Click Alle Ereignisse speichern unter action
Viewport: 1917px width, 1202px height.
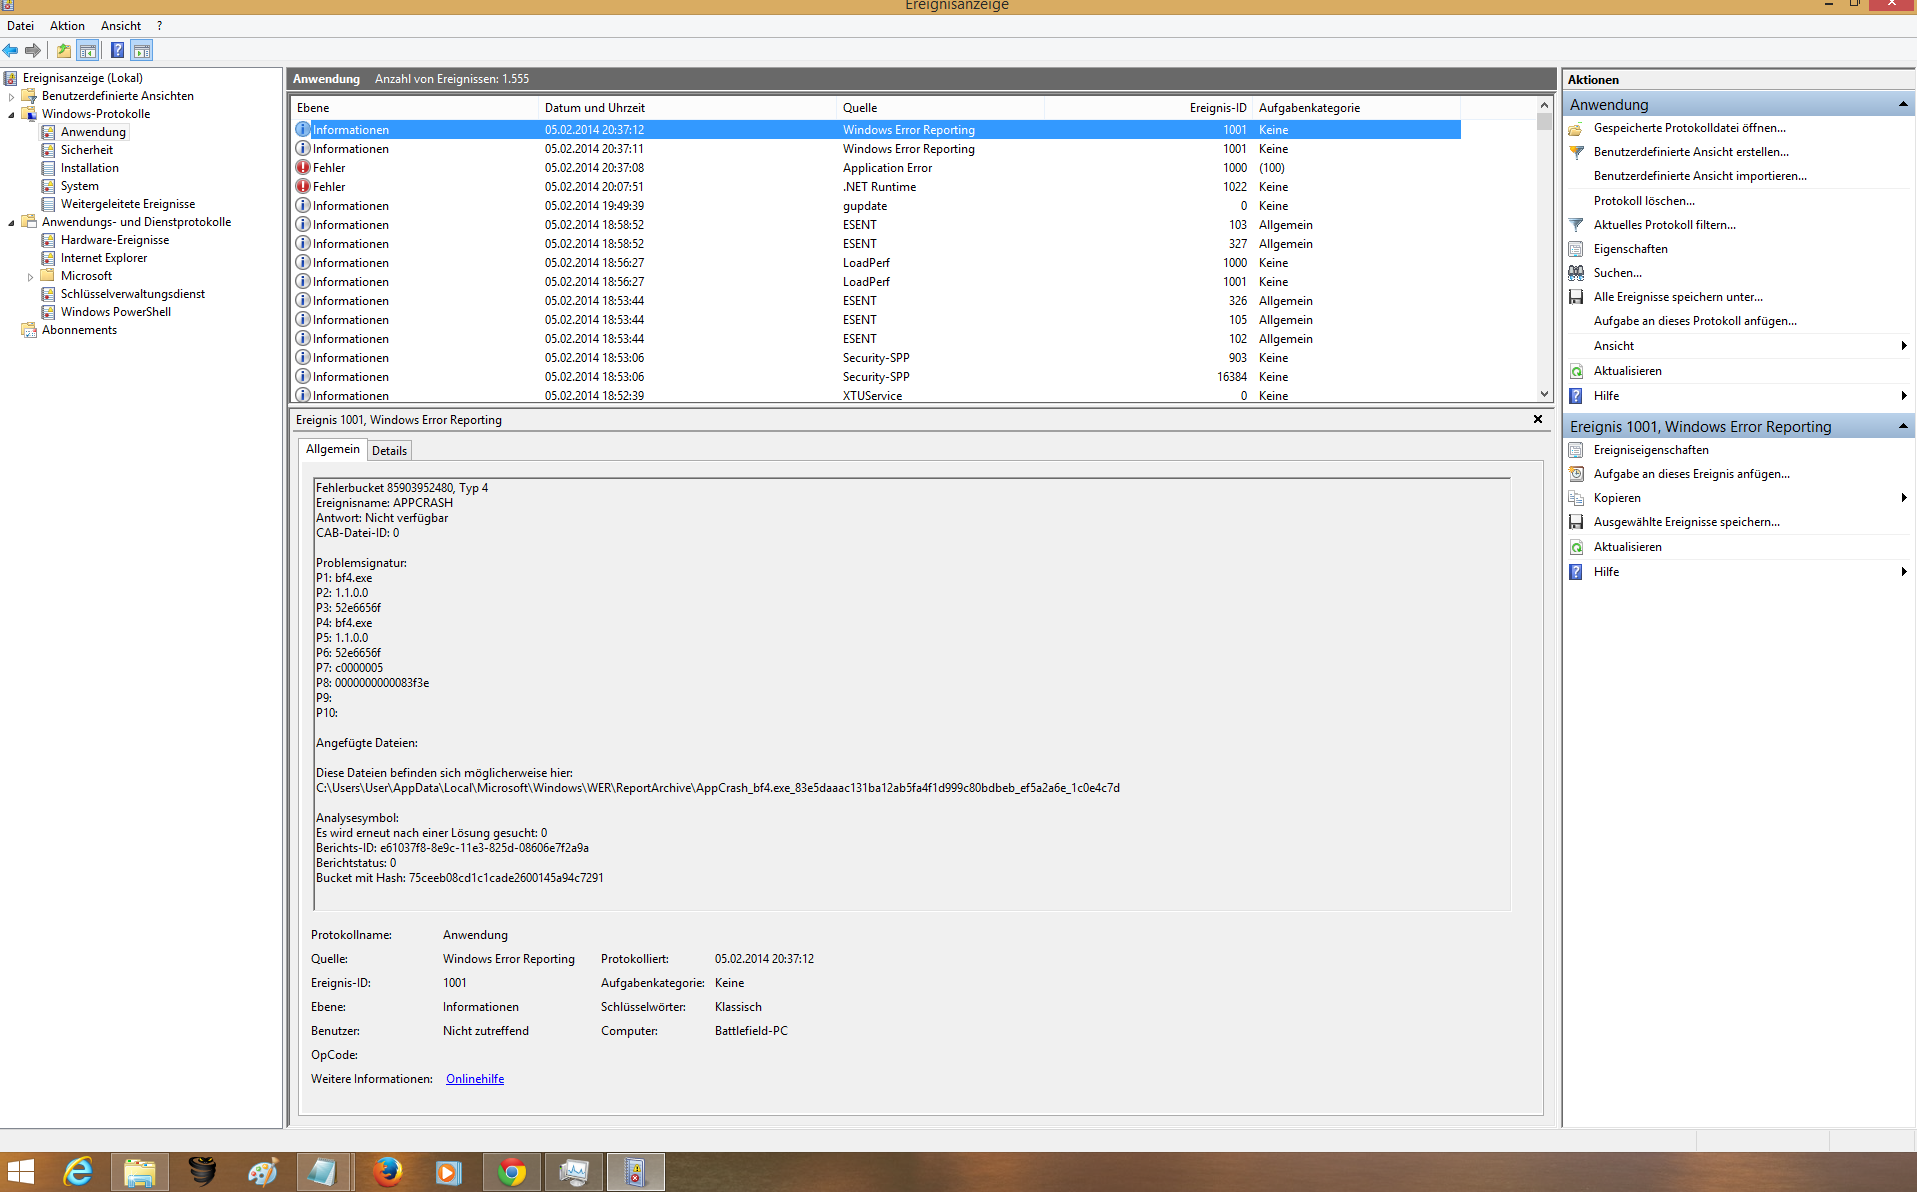click(x=1678, y=297)
